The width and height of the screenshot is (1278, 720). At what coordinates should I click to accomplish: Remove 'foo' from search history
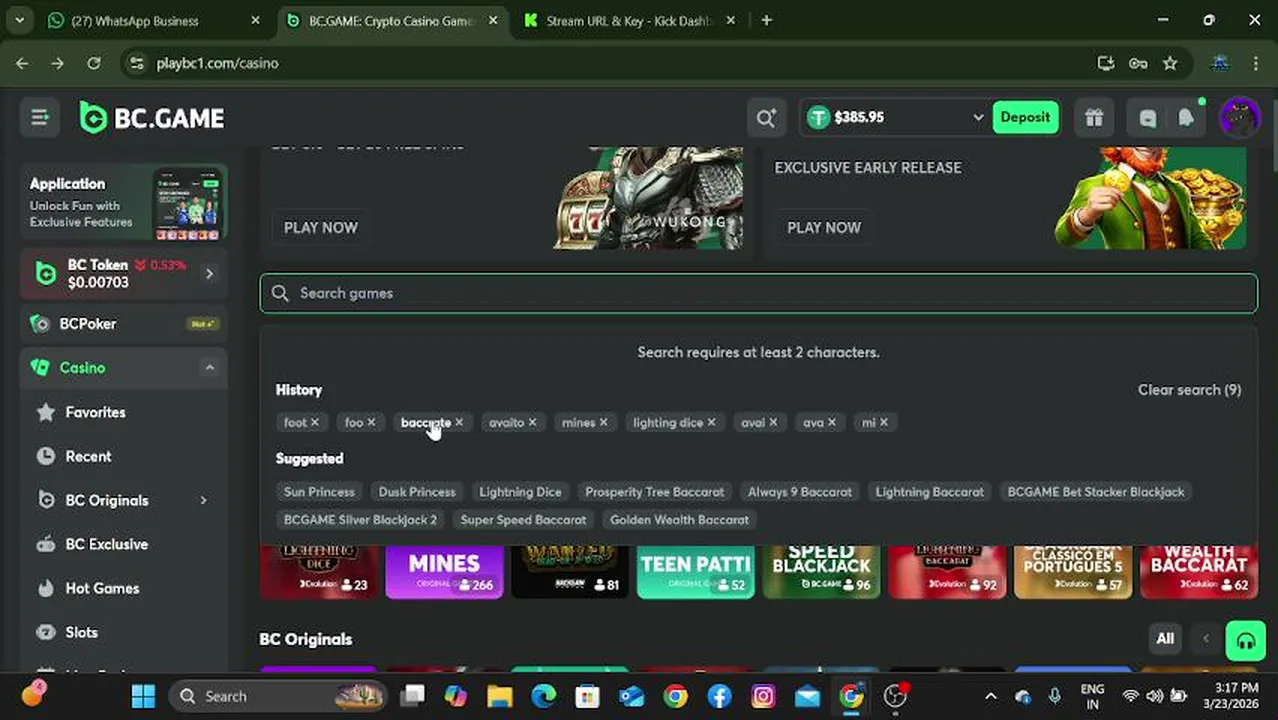[371, 422]
